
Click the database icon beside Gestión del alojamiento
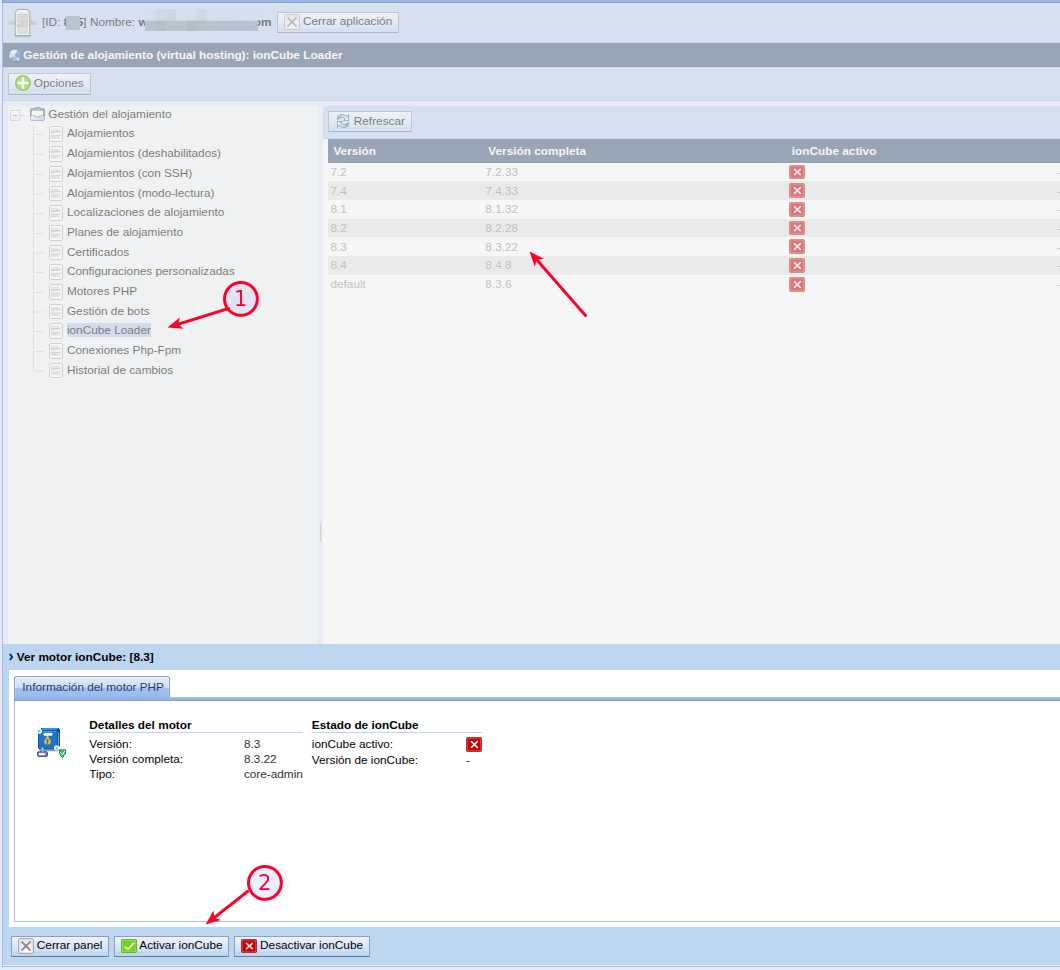click(x=38, y=114)
